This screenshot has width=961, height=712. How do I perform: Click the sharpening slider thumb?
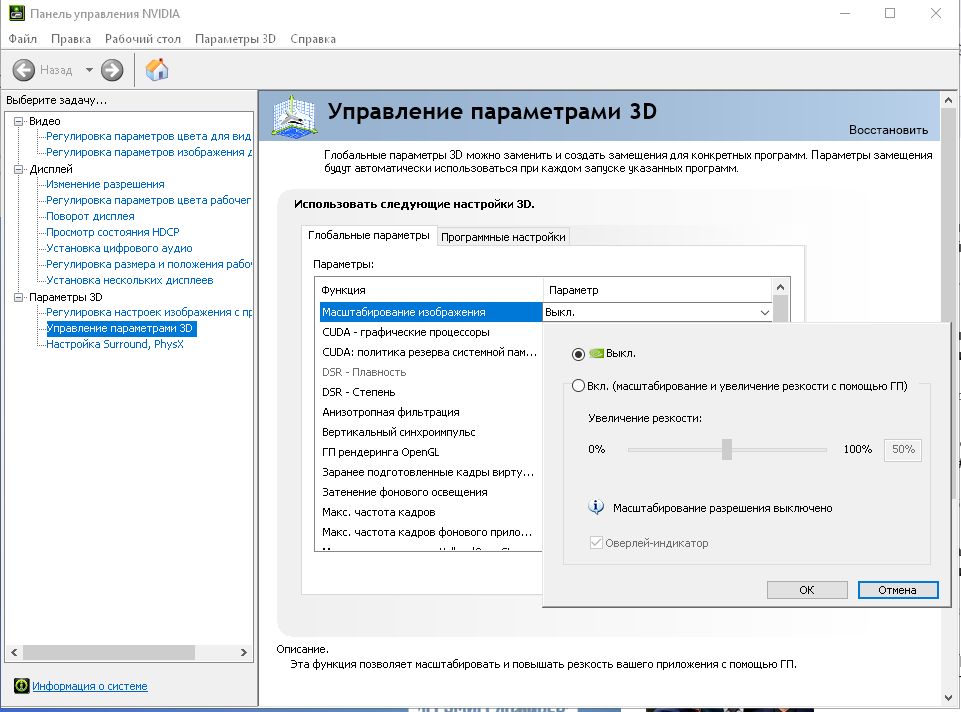click(727, 449)
